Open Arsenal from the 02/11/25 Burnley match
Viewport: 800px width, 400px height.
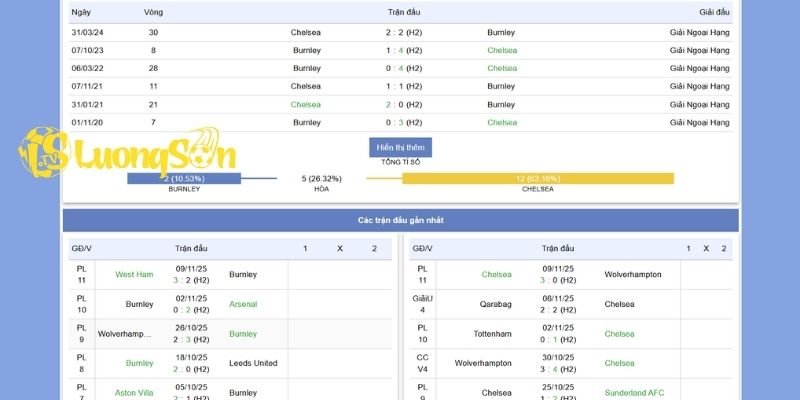click(x=243, y=304)
